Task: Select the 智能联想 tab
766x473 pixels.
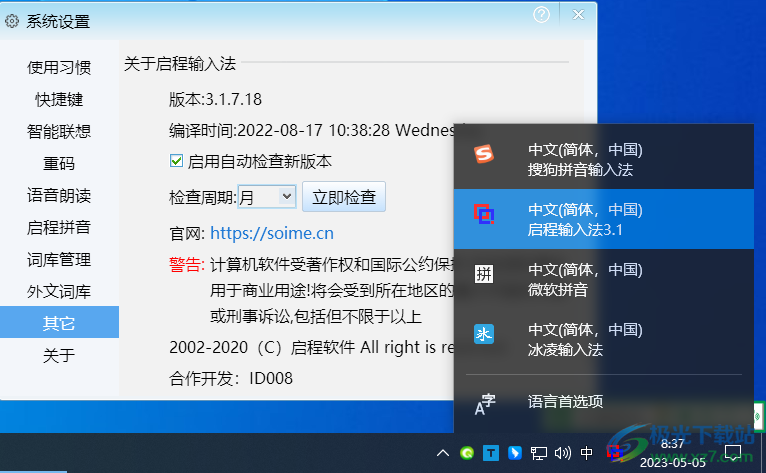Action: 59,131
